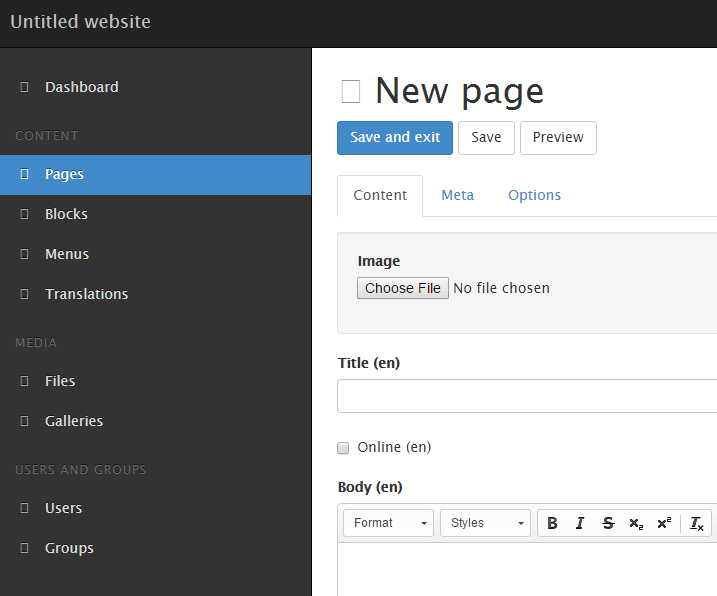Click the icon beside New page heading
Viewport: 717px width, 596px height.
351,92
